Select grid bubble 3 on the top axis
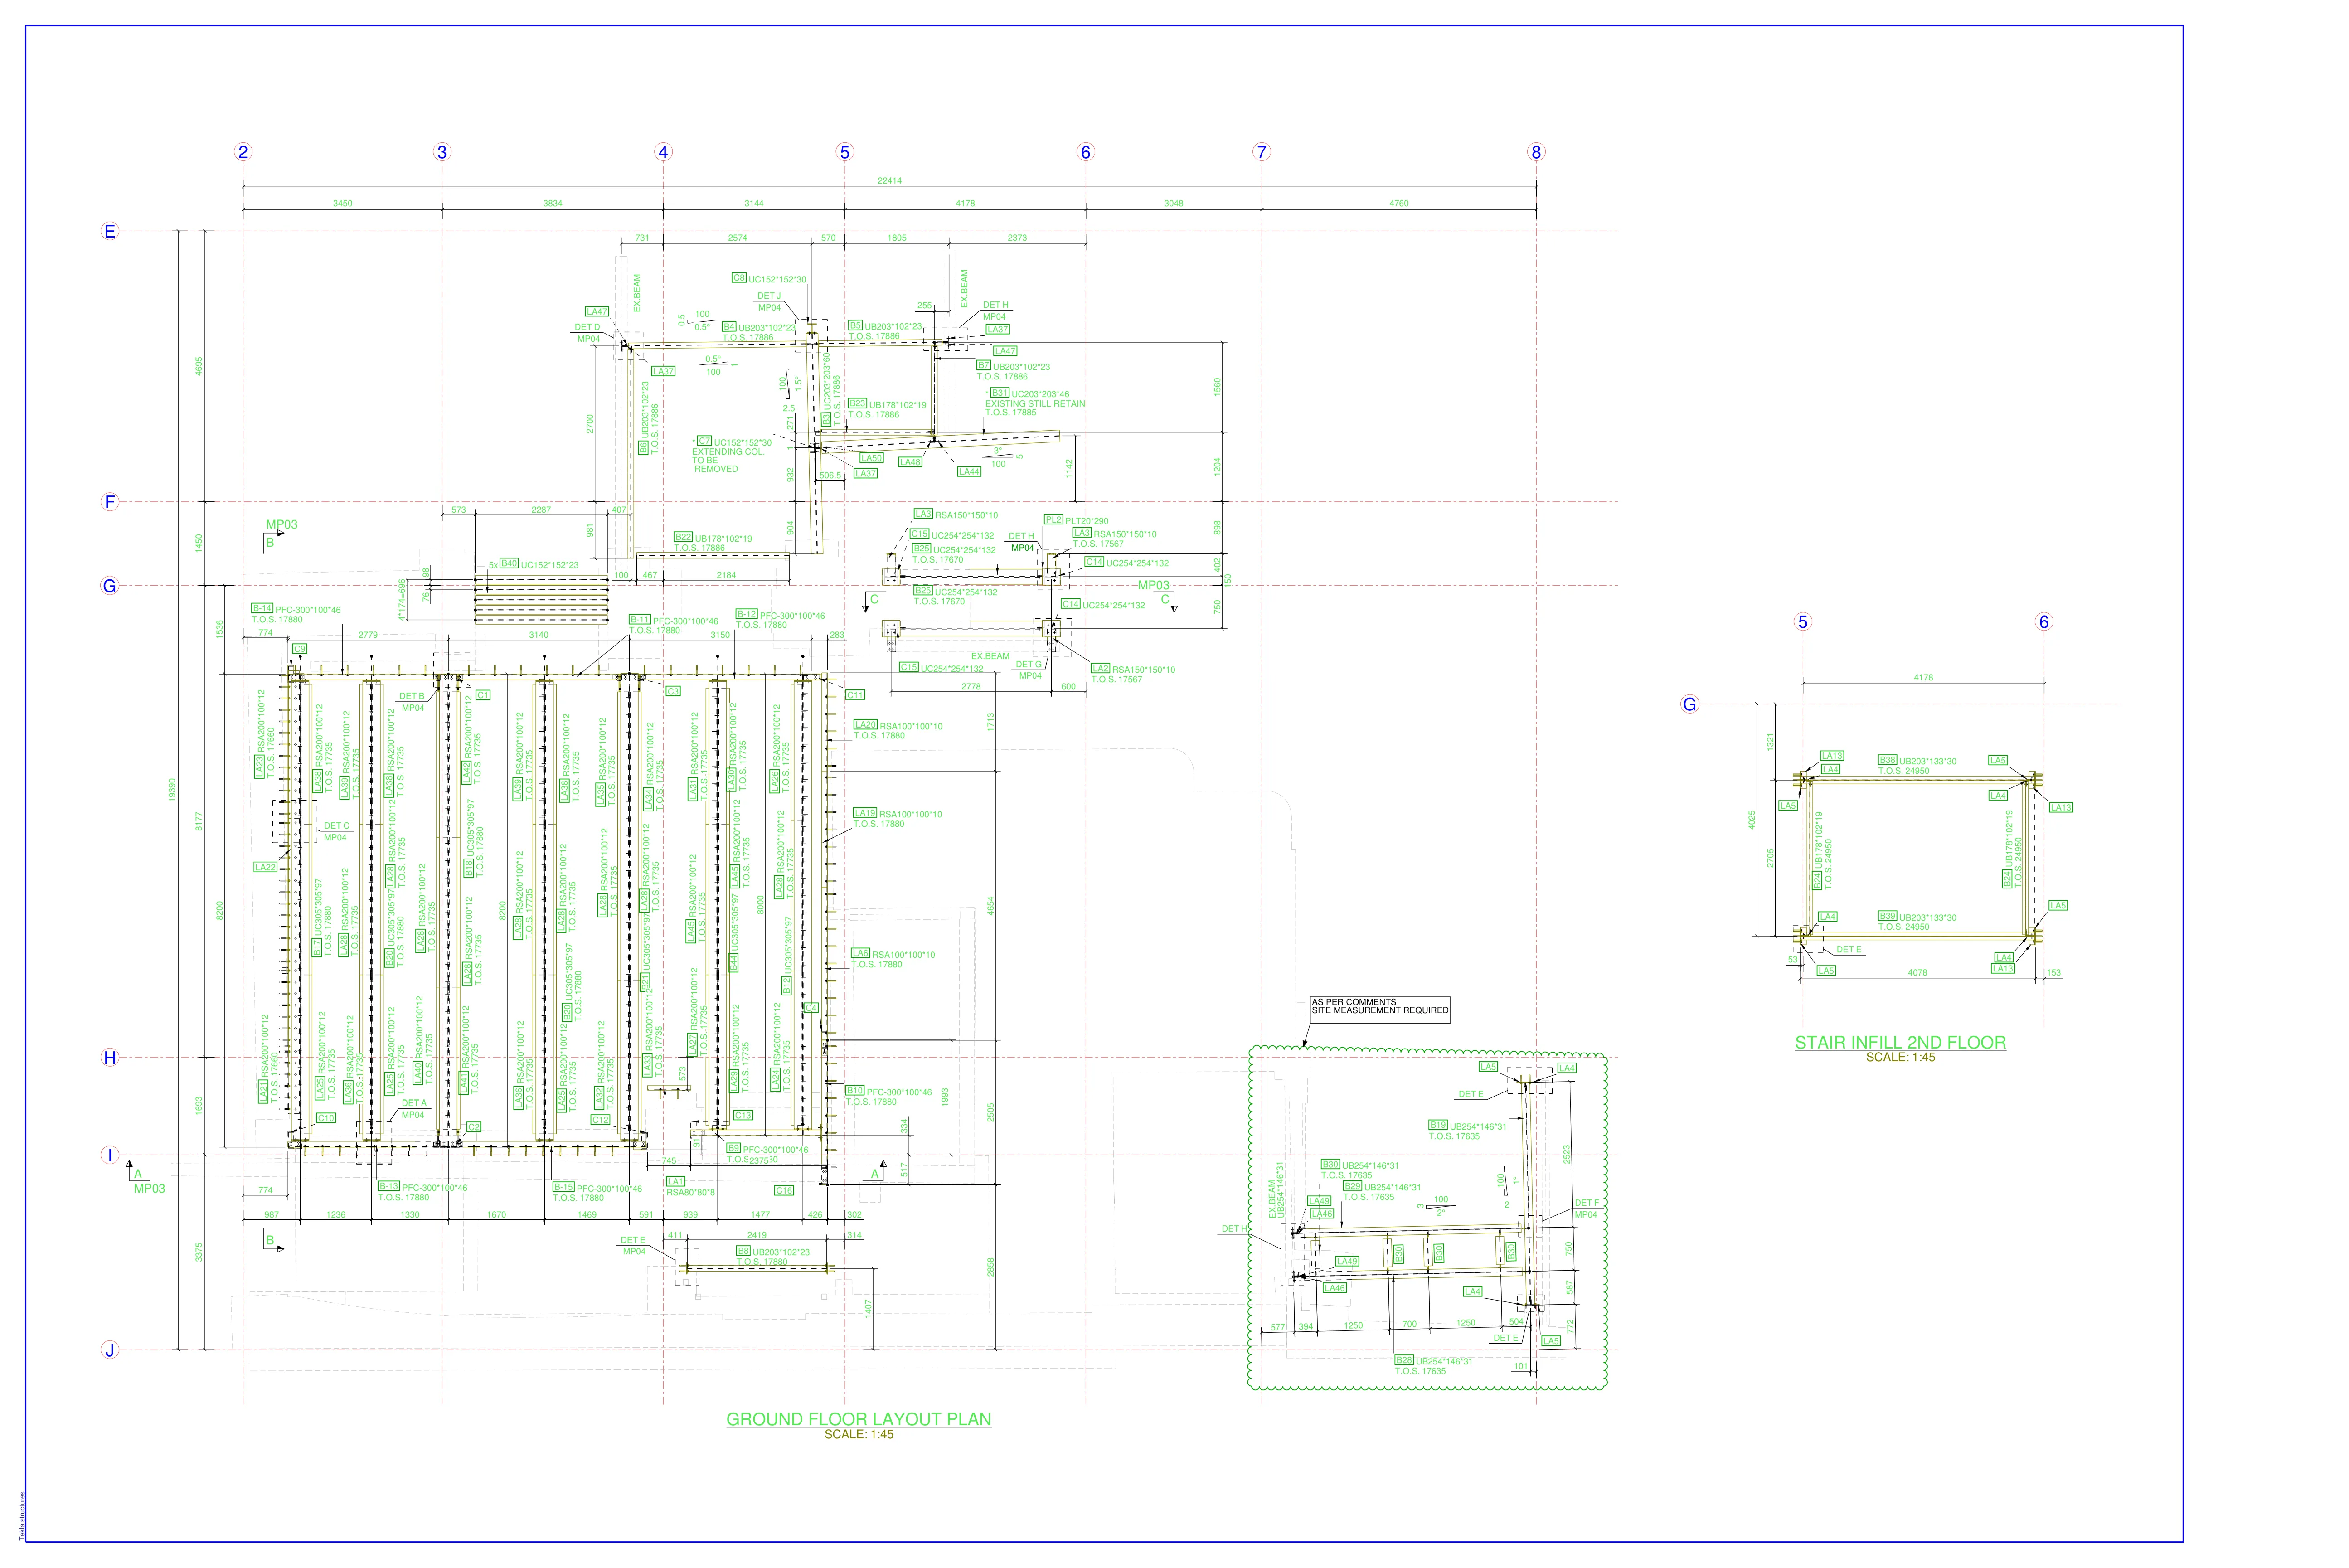This screenshot has height=1568, width=2349. click(x=442, y=152)
